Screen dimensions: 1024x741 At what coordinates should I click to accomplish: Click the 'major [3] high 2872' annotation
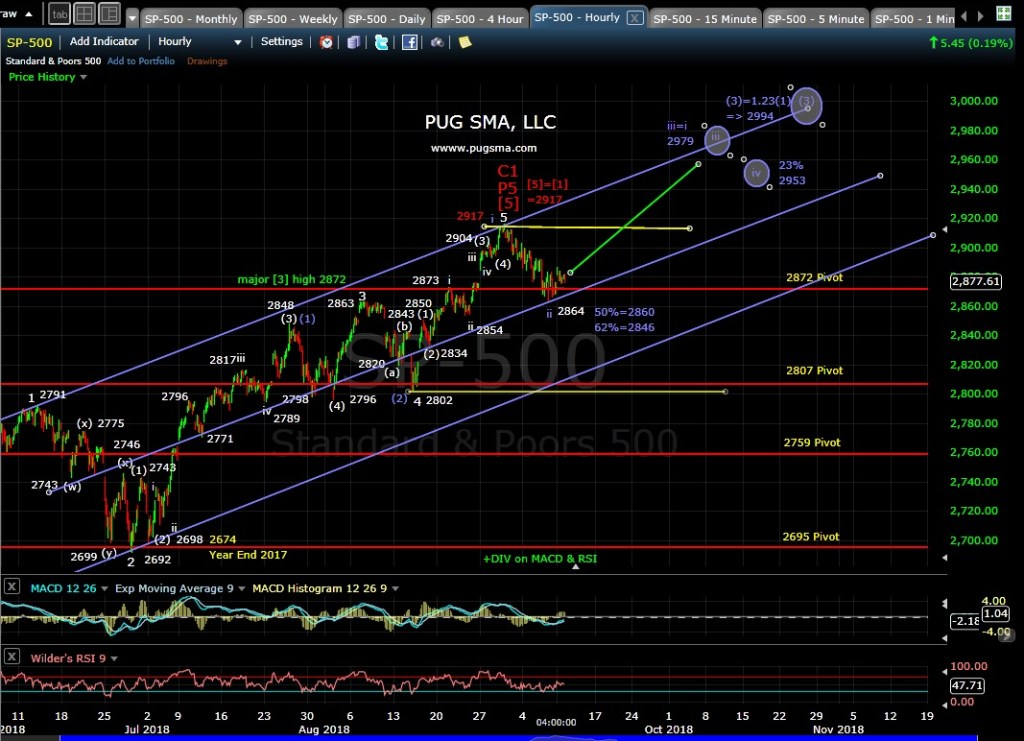coord(291,279)
